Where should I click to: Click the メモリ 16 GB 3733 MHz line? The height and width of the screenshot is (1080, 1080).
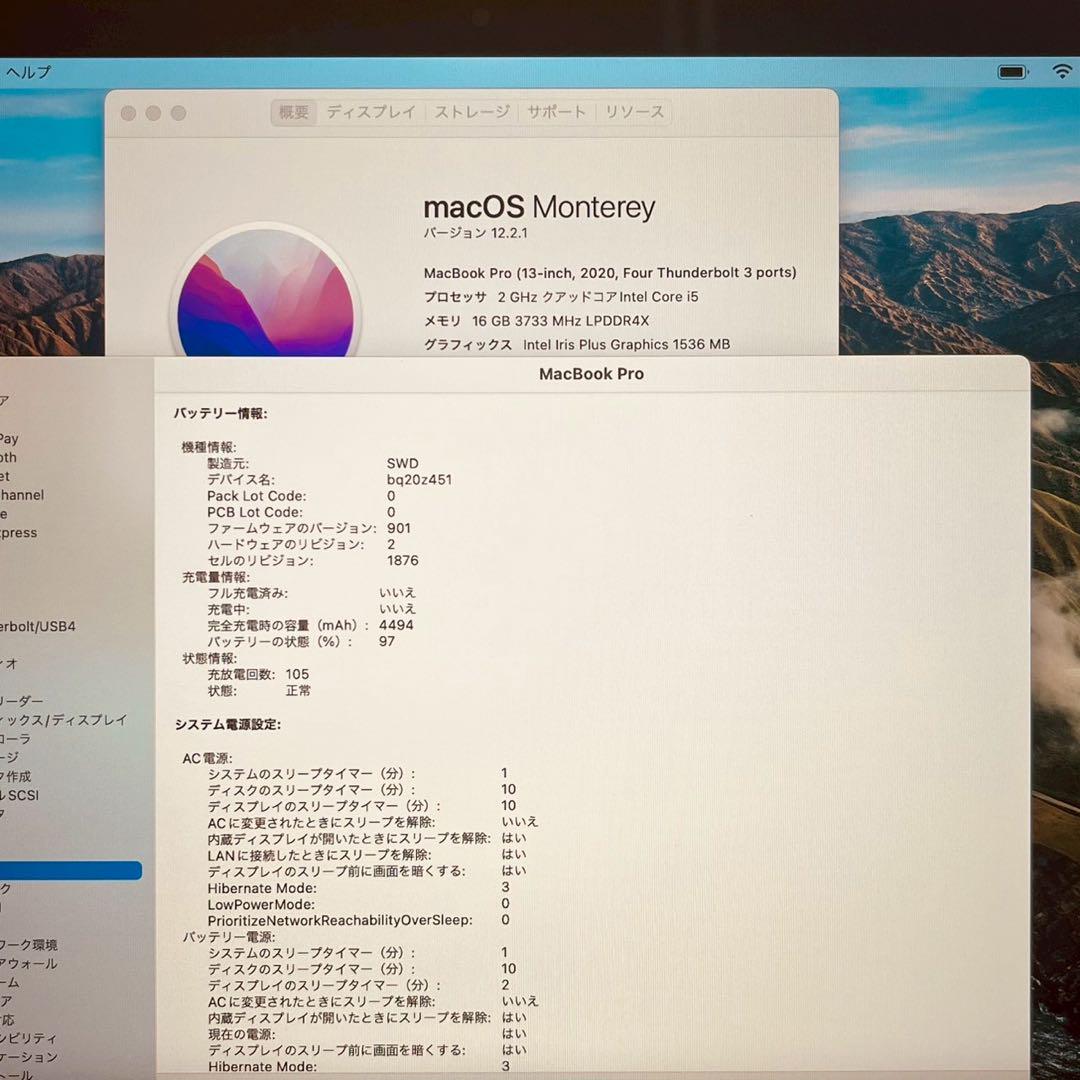coord(536,321)
